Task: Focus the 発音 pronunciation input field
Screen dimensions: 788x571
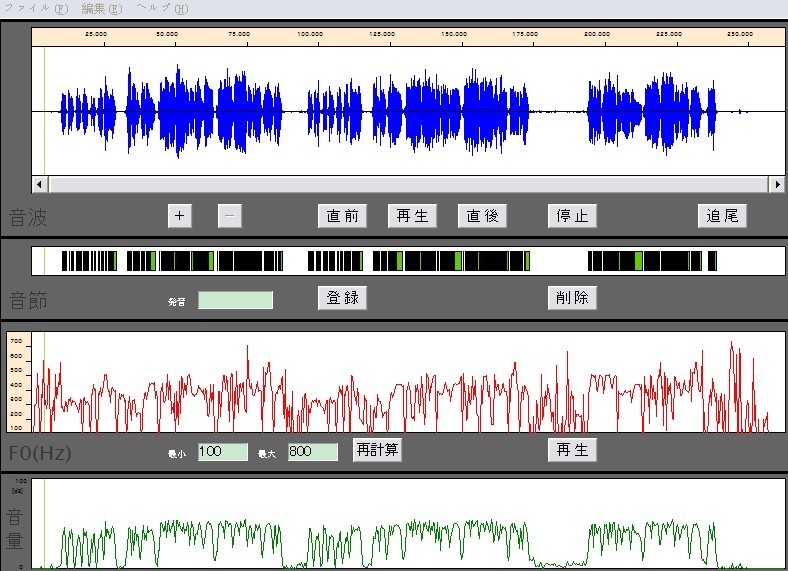Action: pyautogui.click(x=235, y=300)
